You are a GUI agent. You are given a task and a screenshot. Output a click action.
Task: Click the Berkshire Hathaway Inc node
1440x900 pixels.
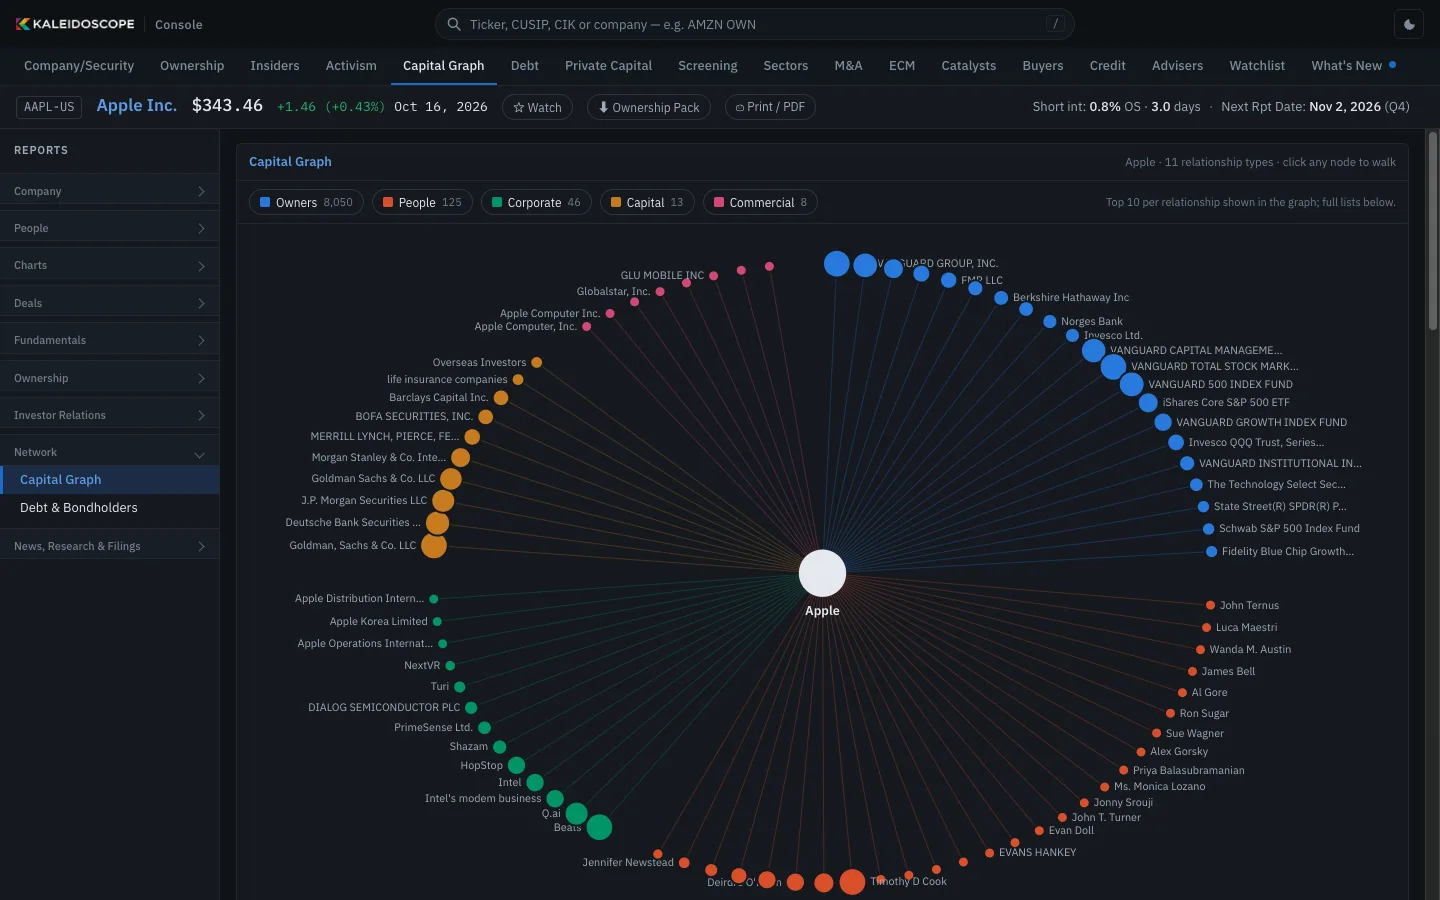point(1001,298)
